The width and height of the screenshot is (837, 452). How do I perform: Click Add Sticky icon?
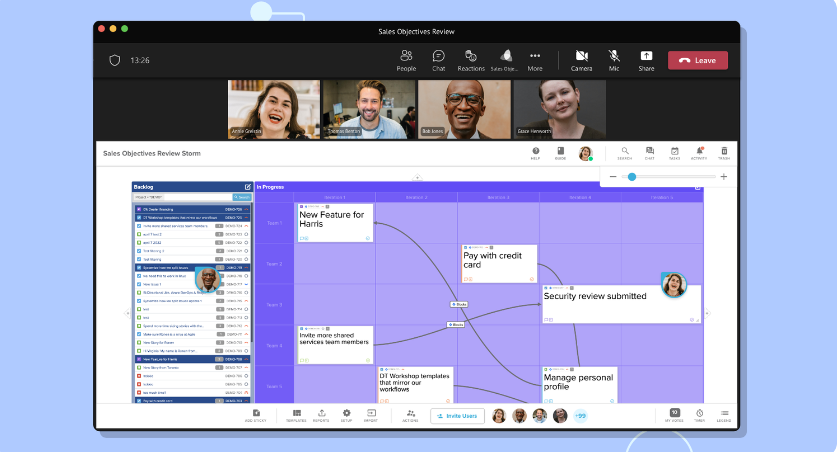[x=256, y=415]
